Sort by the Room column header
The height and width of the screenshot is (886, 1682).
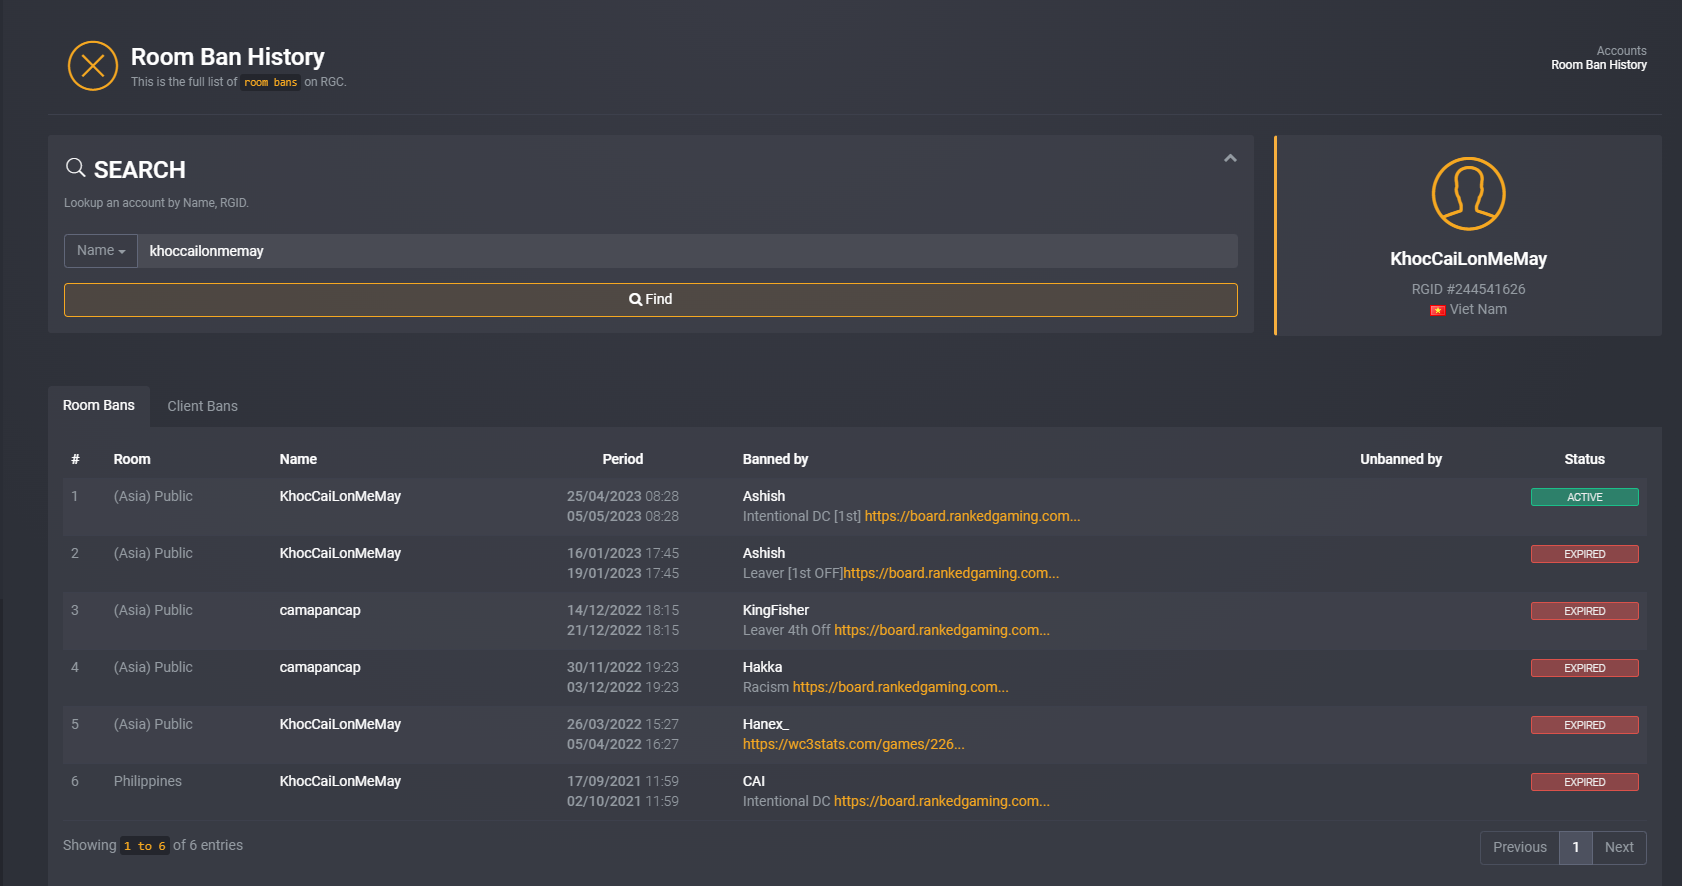click(x=132, y=459)
